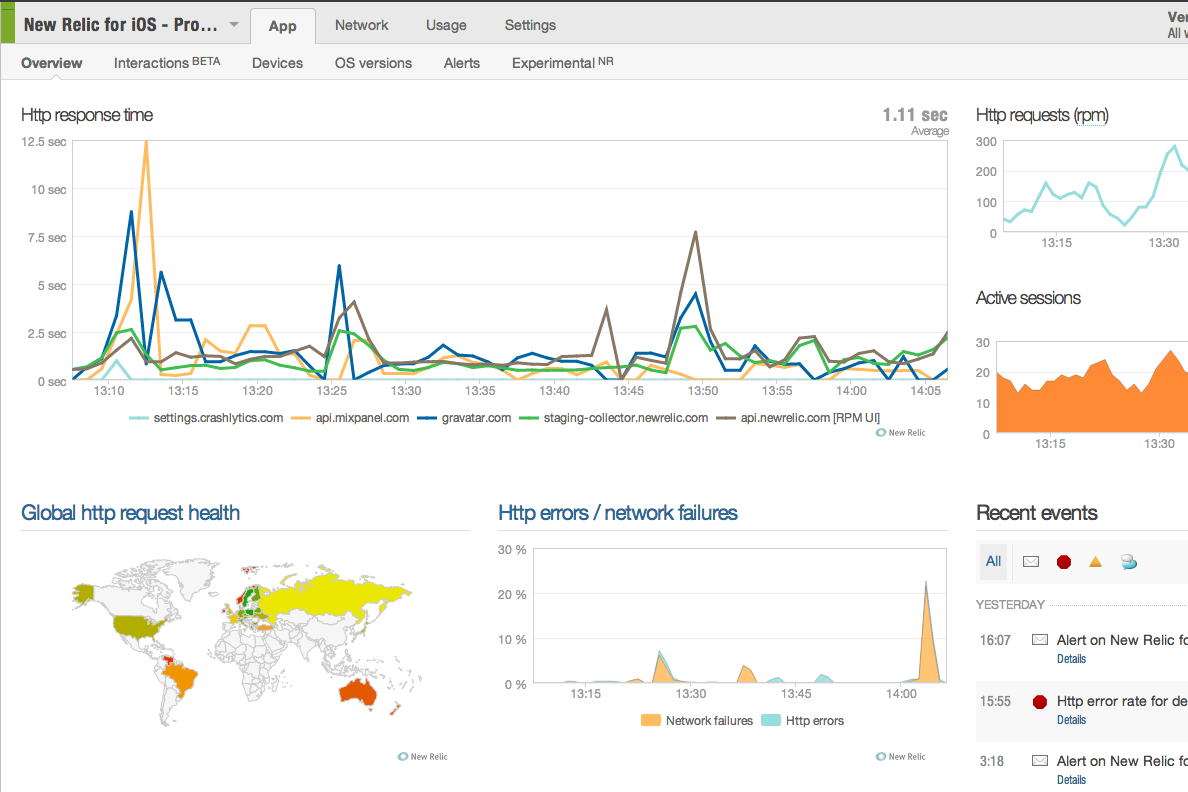Toggle settings.crashlytics.com series in legend

[207, 418]
